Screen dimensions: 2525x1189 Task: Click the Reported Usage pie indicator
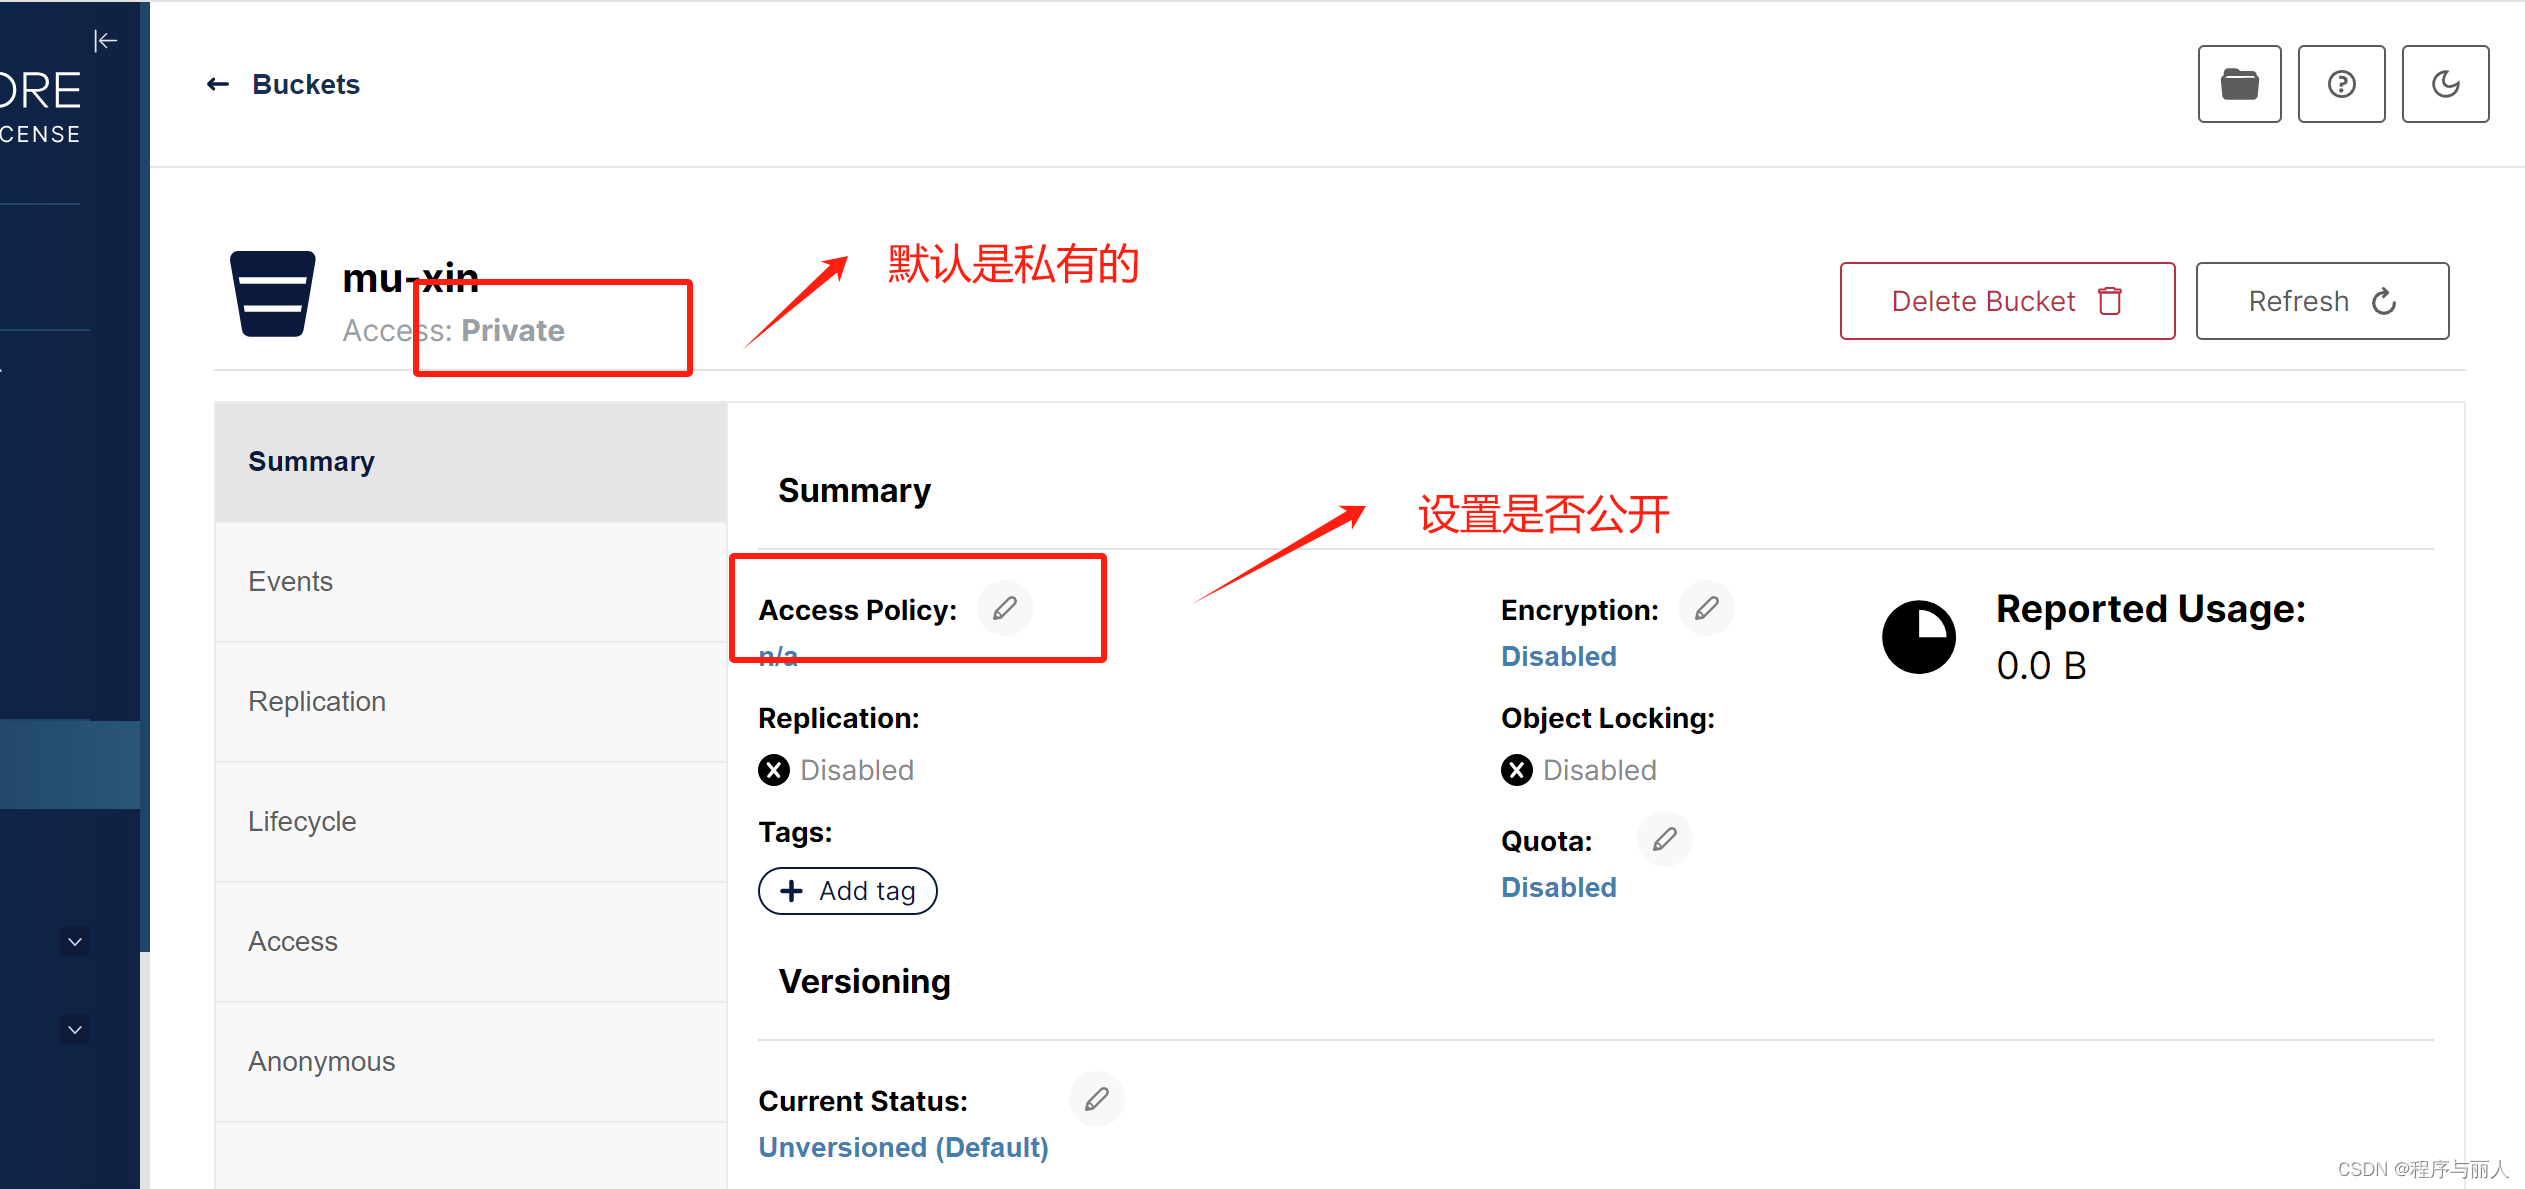coord(1918,637)
